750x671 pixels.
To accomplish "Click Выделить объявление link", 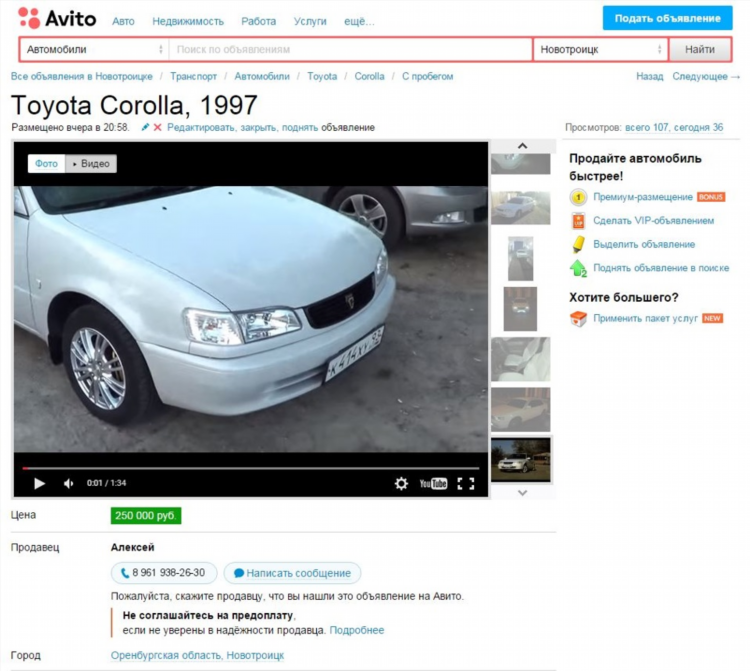I will pos(644,244).
